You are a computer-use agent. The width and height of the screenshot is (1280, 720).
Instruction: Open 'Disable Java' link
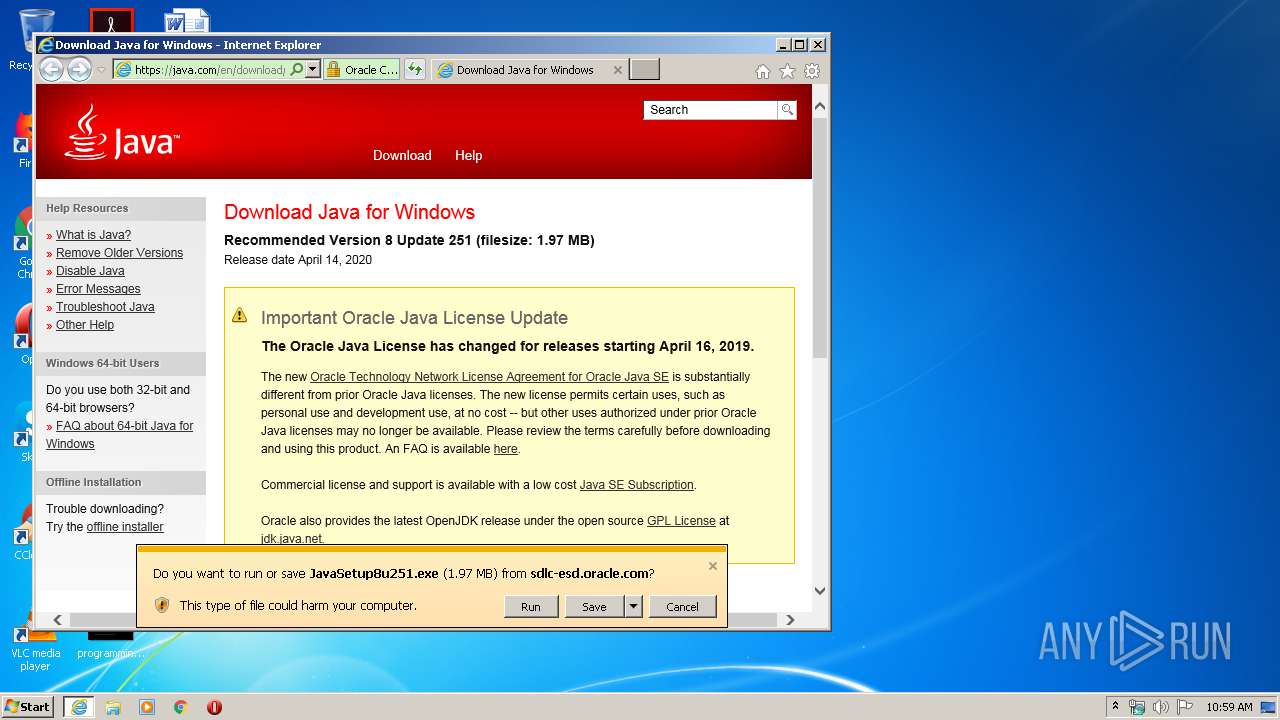click(90, 271)
